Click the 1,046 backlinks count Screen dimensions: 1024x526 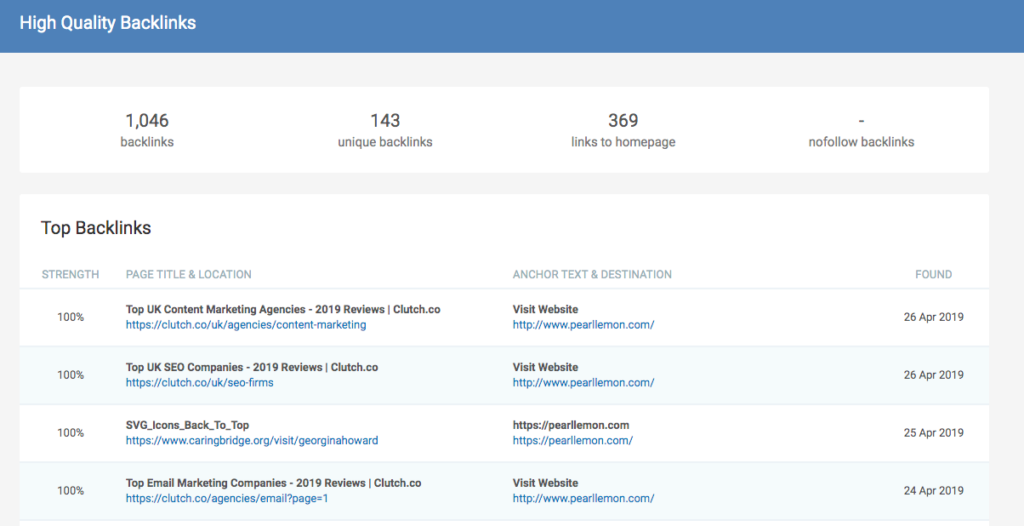147,120
